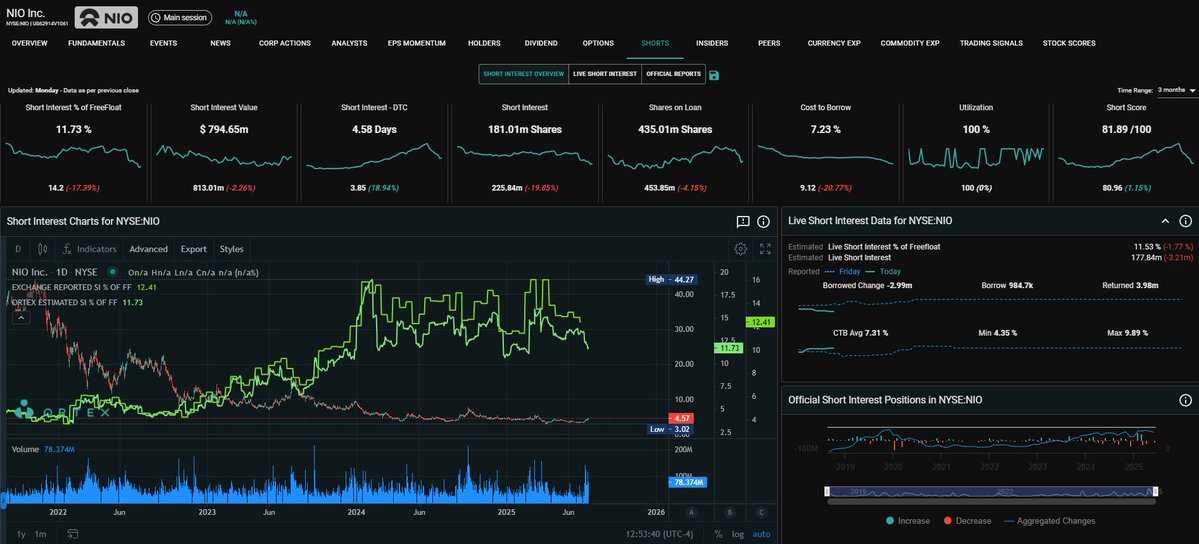Toggle the Friday reported line legend
This screenshot has width=1199, height=544.
pyautogui.click(x=843, y=272)
